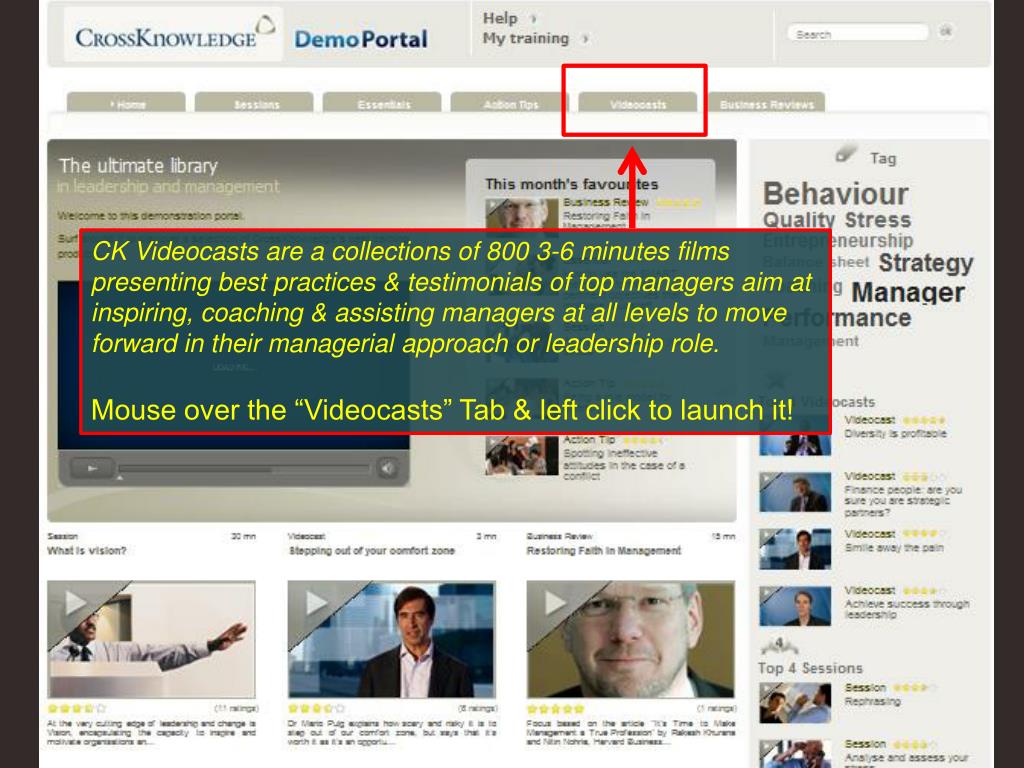1024x768 pixels.
Task: Open the Essentials tab
Action: [382, 103]
